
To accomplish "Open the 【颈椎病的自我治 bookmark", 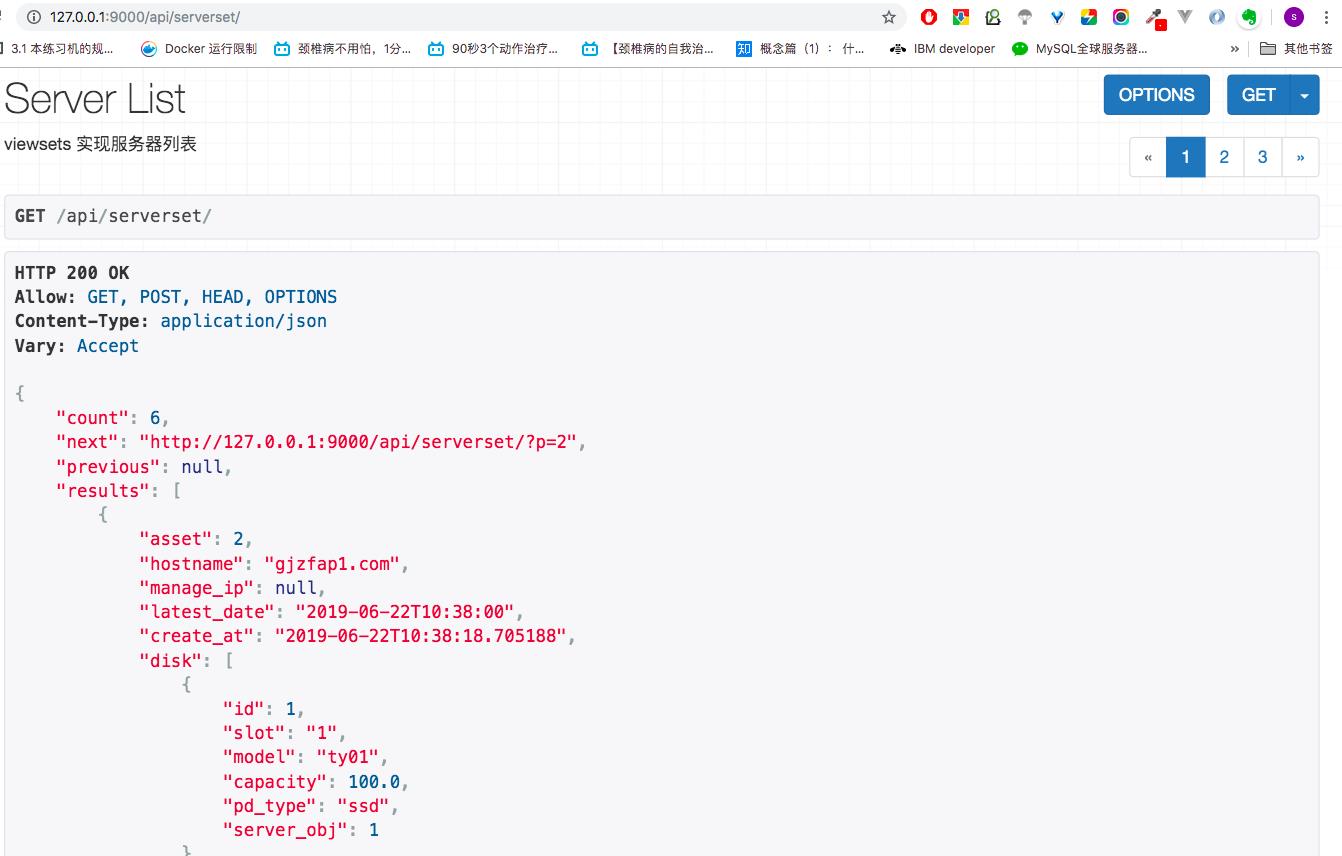I will [648, 48].
